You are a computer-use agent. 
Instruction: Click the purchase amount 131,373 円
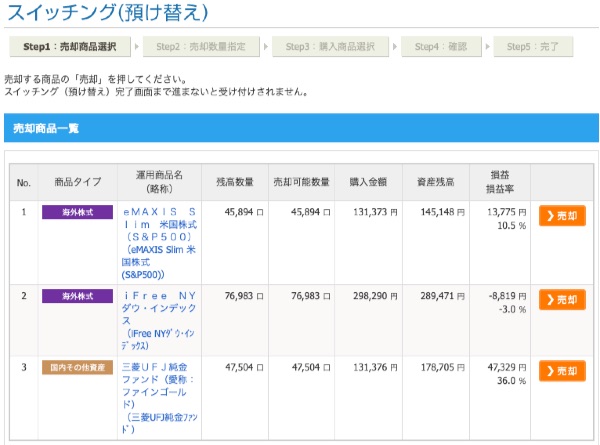coord(375,212)
